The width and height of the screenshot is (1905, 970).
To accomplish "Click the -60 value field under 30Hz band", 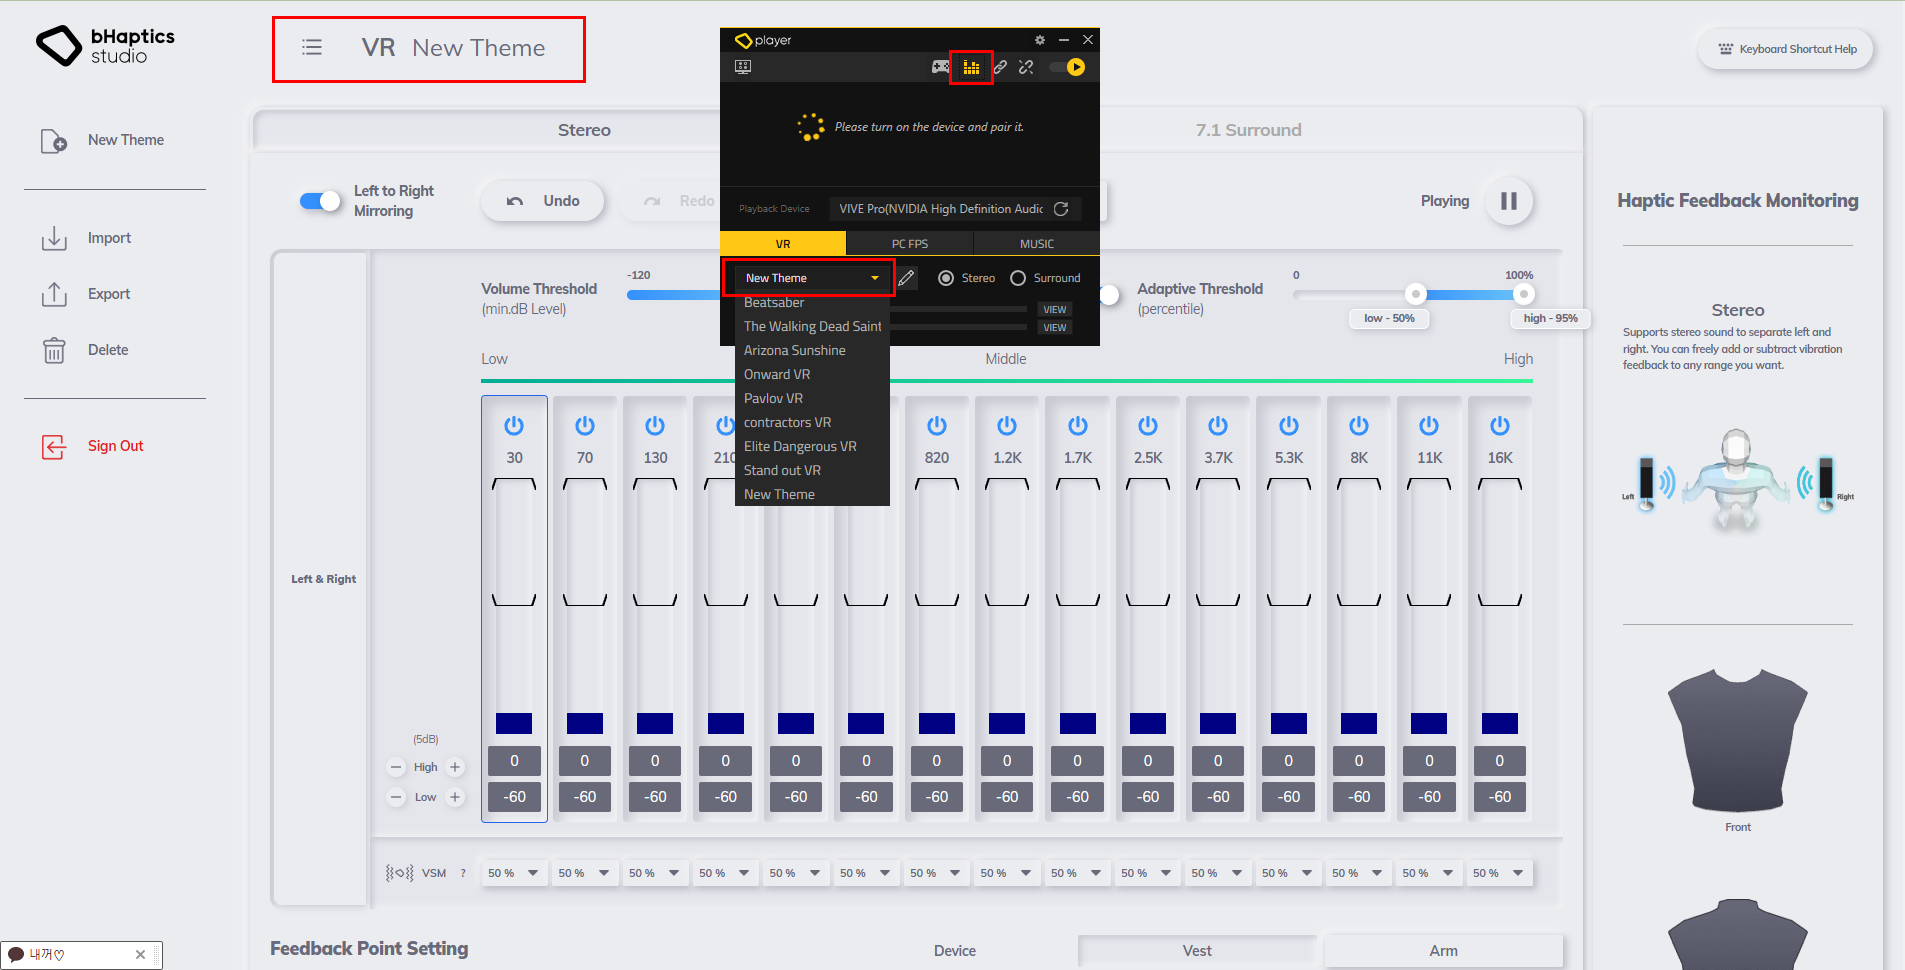I will click(513, 796).
